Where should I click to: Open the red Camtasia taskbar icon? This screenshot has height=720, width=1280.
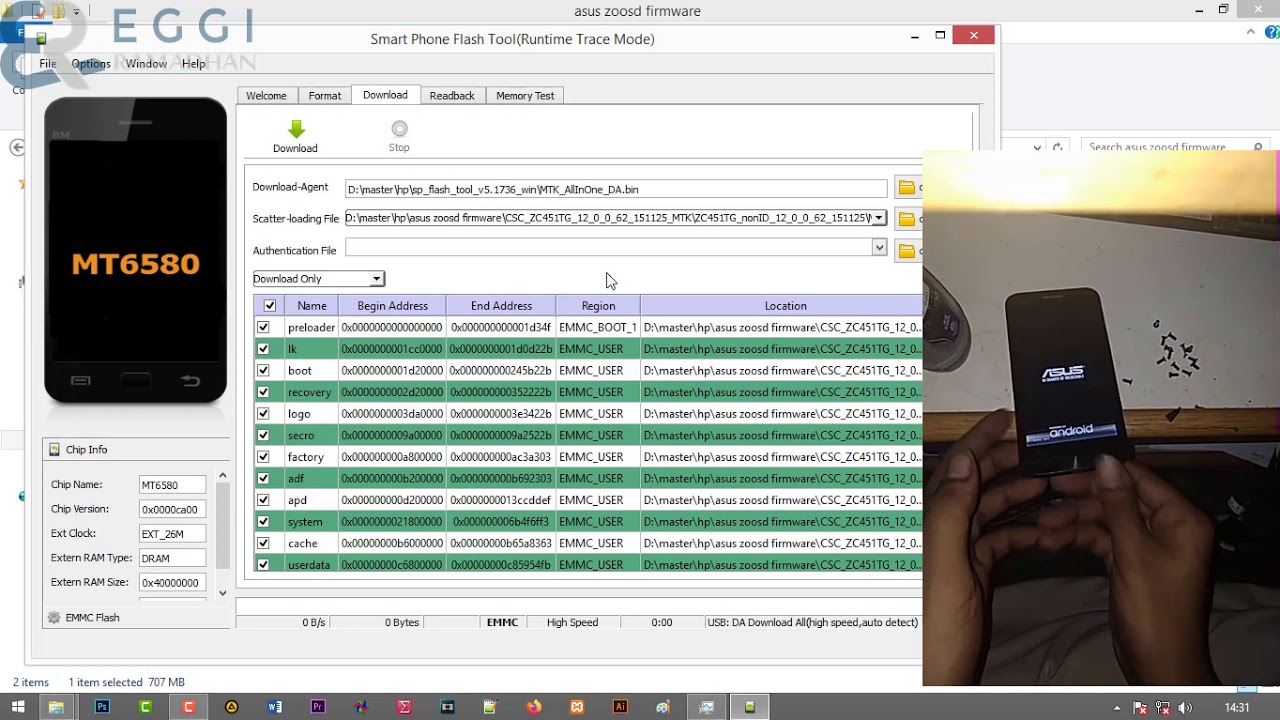pyautogui.click(x=188, y=707)
